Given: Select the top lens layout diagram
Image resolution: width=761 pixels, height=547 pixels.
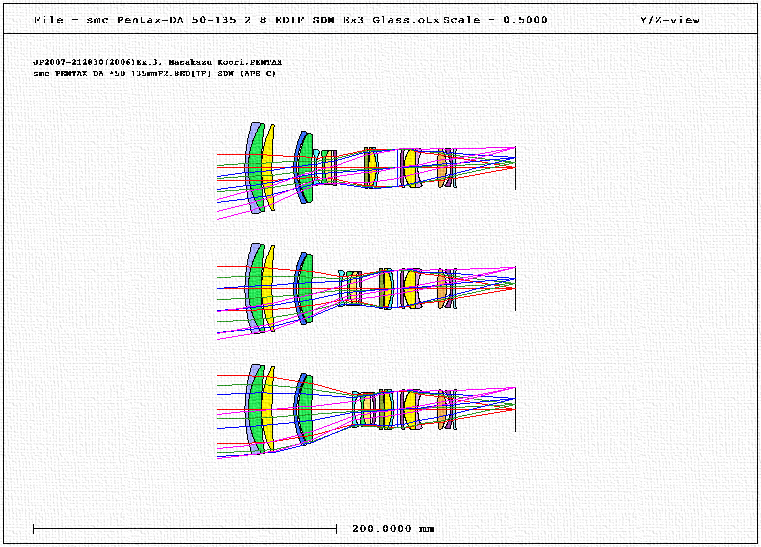Looking at the screenshot, I should coord(366,169).
